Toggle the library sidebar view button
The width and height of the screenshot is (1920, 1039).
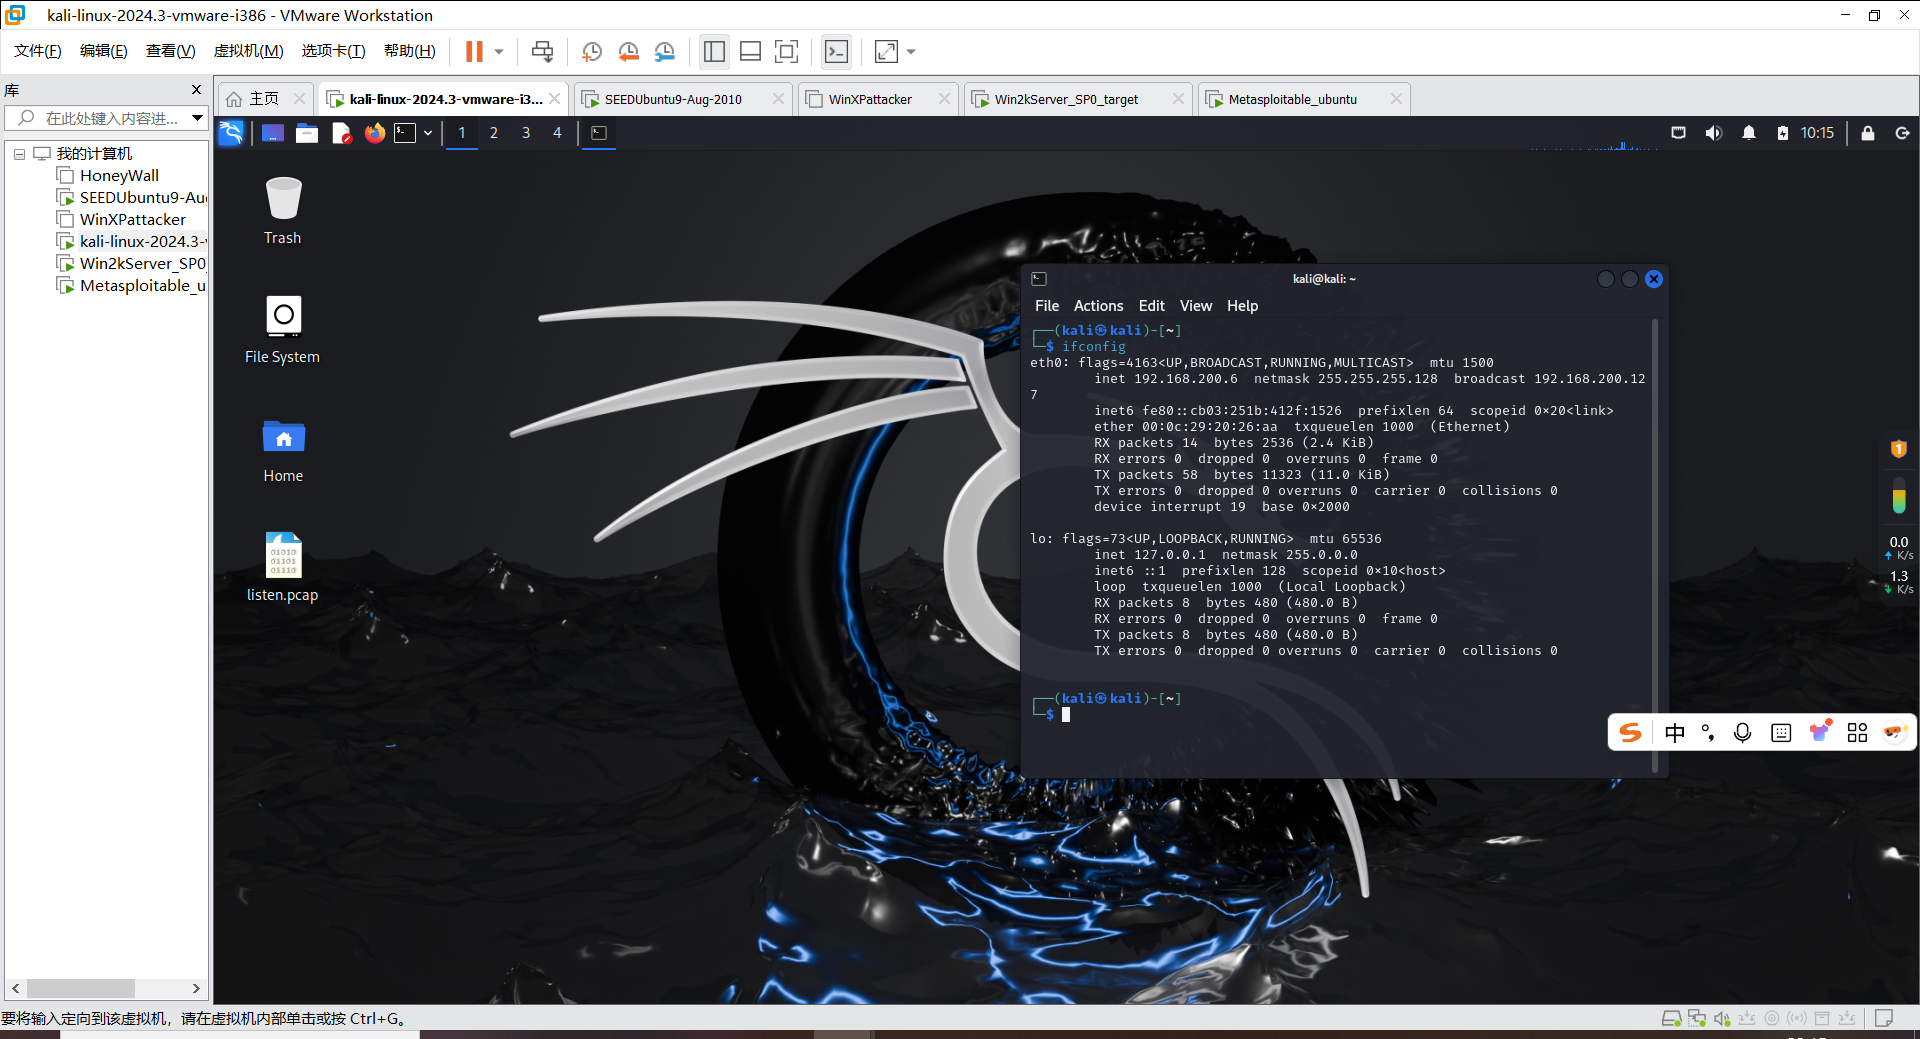click(x=714, y=52)
